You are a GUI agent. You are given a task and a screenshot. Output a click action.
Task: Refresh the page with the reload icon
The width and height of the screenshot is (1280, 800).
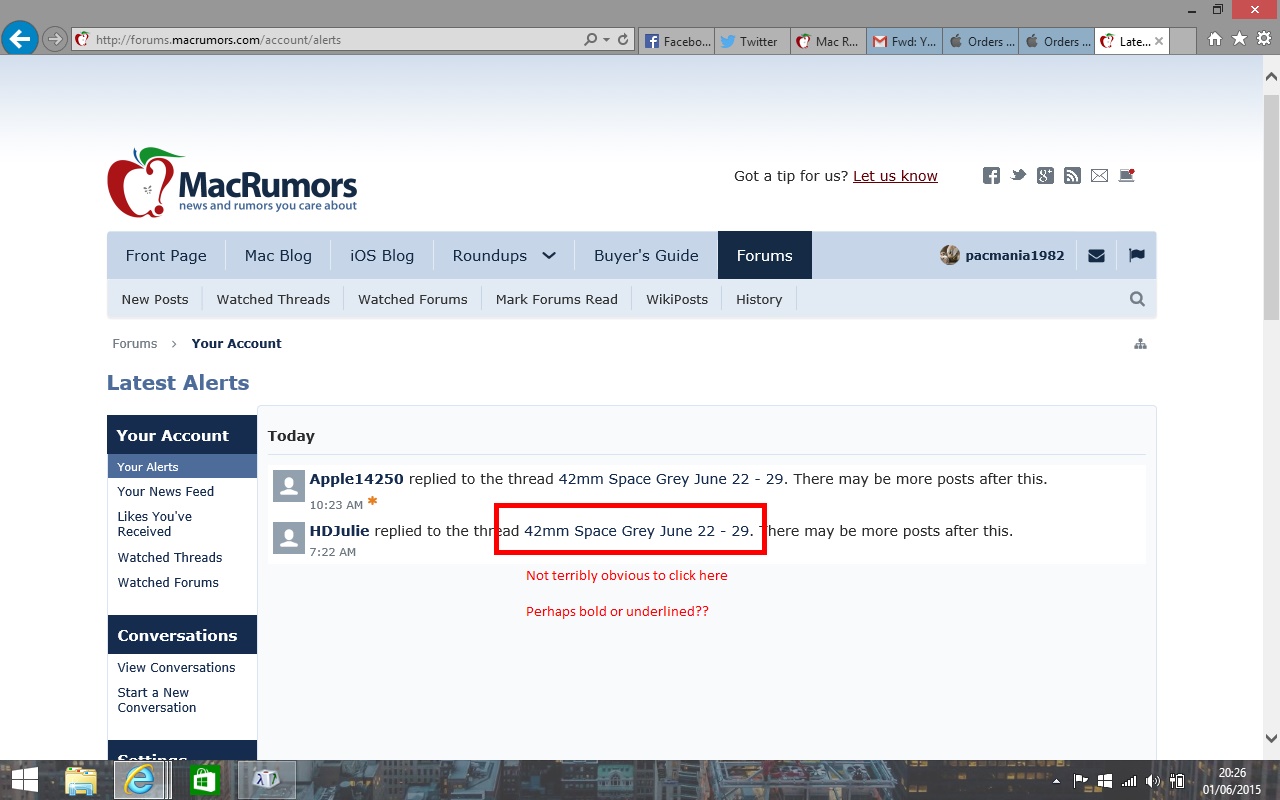coord(623,40)
